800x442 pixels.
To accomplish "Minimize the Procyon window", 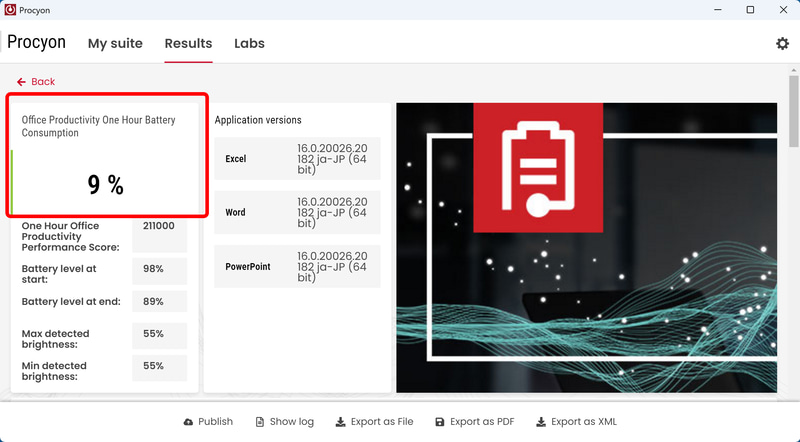I will 717,10.
